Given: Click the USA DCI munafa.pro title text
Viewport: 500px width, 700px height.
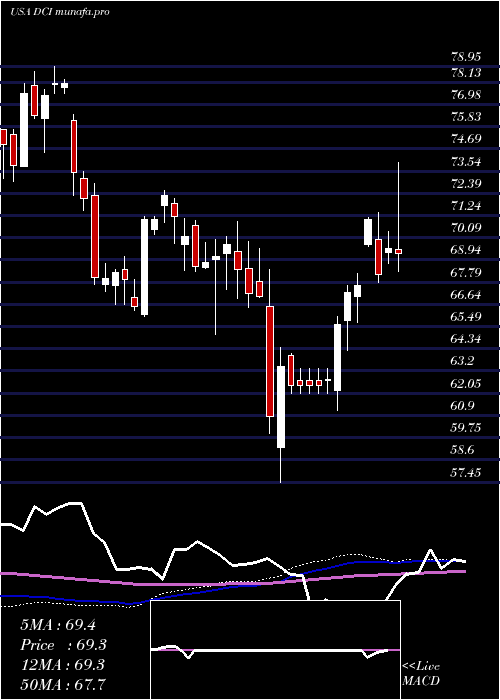Looking at the screenshot, I should [x=59, y=12].
